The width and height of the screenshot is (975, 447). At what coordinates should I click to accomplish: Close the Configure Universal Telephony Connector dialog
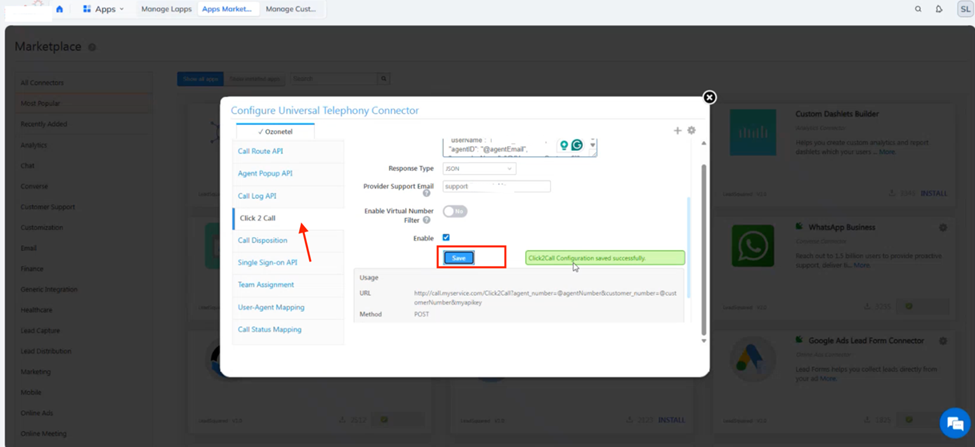(709, 97)
